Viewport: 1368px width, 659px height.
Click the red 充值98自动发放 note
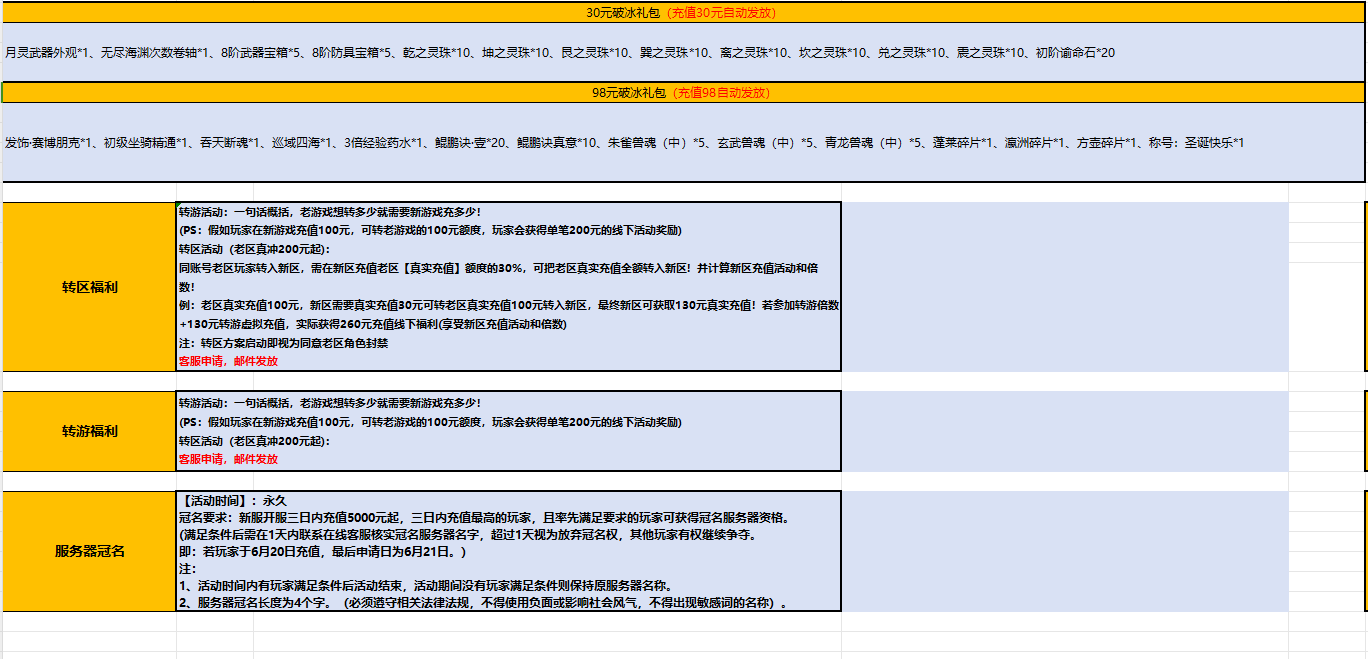pos(721,92)
